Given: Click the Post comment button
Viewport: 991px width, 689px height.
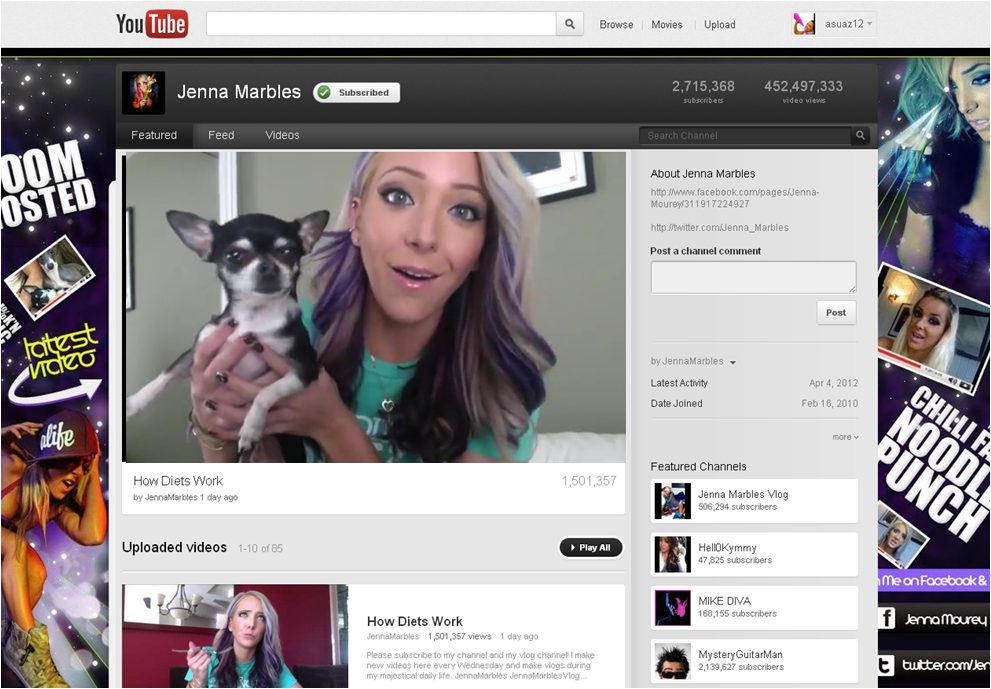Looking at the screenshot, I should pos(836,313).
